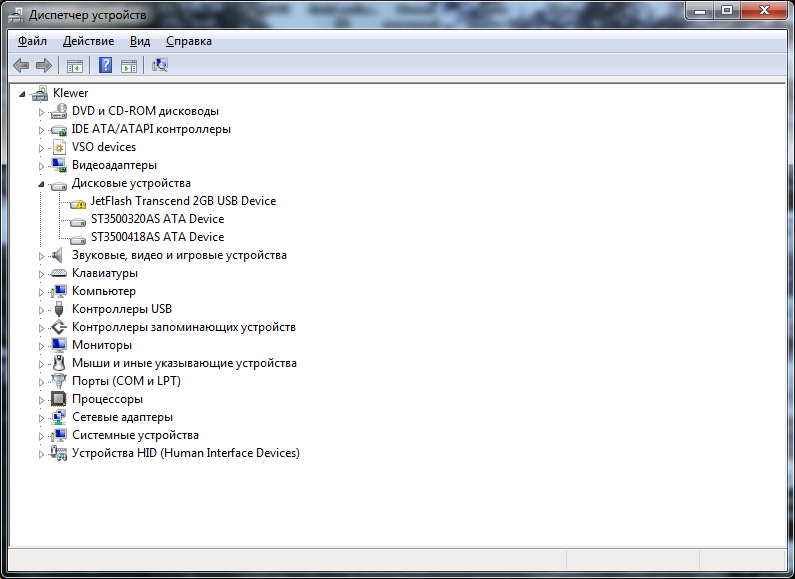Select the Компьютер label
795x579 pixels.
(x=104, y=291)
